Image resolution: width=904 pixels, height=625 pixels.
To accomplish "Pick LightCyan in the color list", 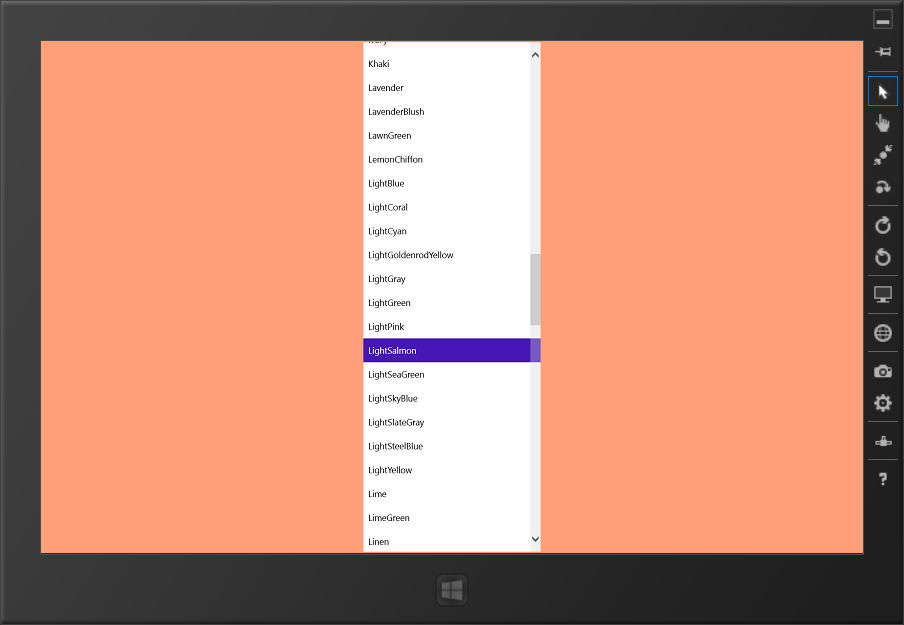I will 446,231.
